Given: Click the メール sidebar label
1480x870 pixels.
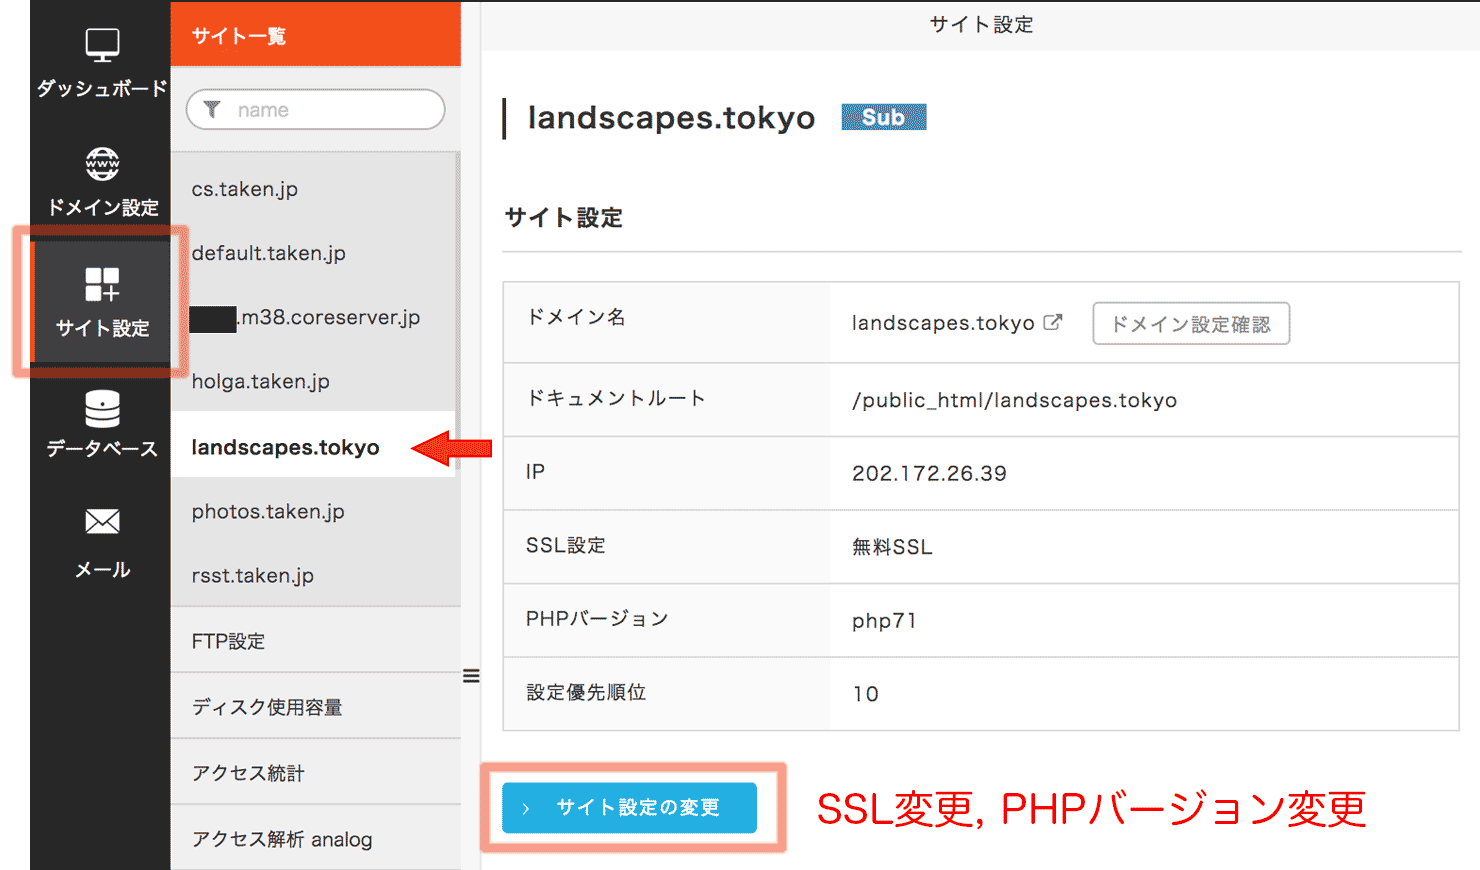Looking at the screenshot, I should 102,569.
